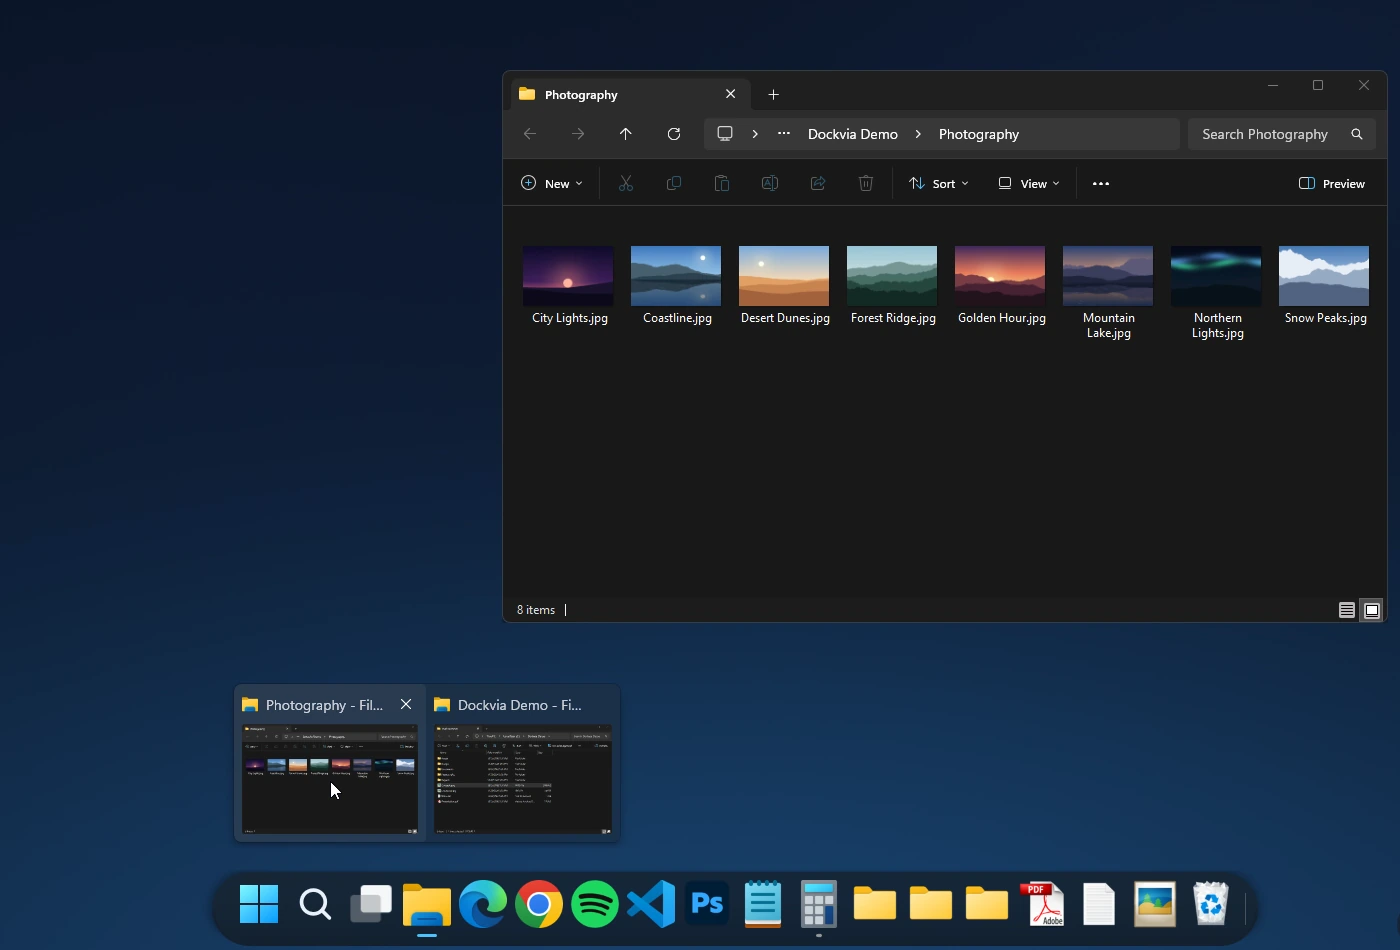The width and height of the screenshot is (1400, 950).
Task: Click the Share icon in toolbar
Action: pos(818,183)
